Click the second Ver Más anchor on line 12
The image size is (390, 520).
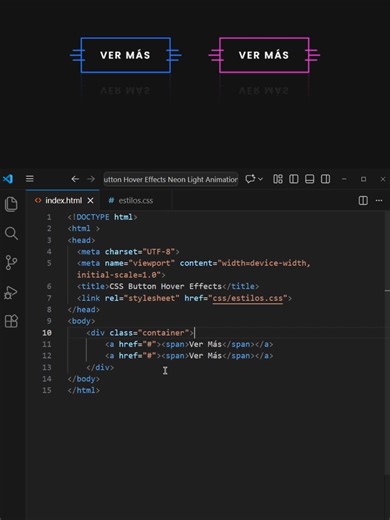(189, 356)
